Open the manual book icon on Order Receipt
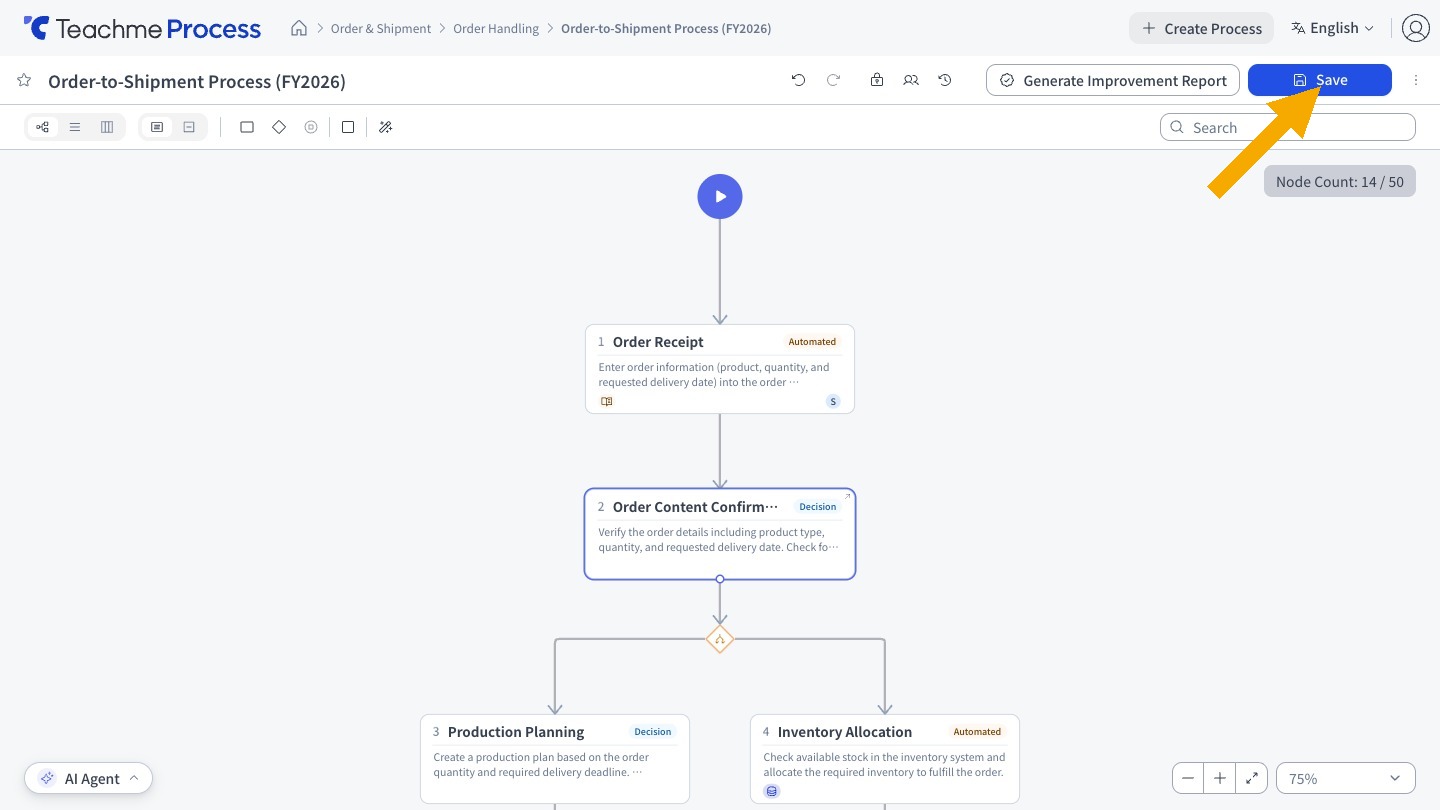1440x810 pixels. pos(606,401)
